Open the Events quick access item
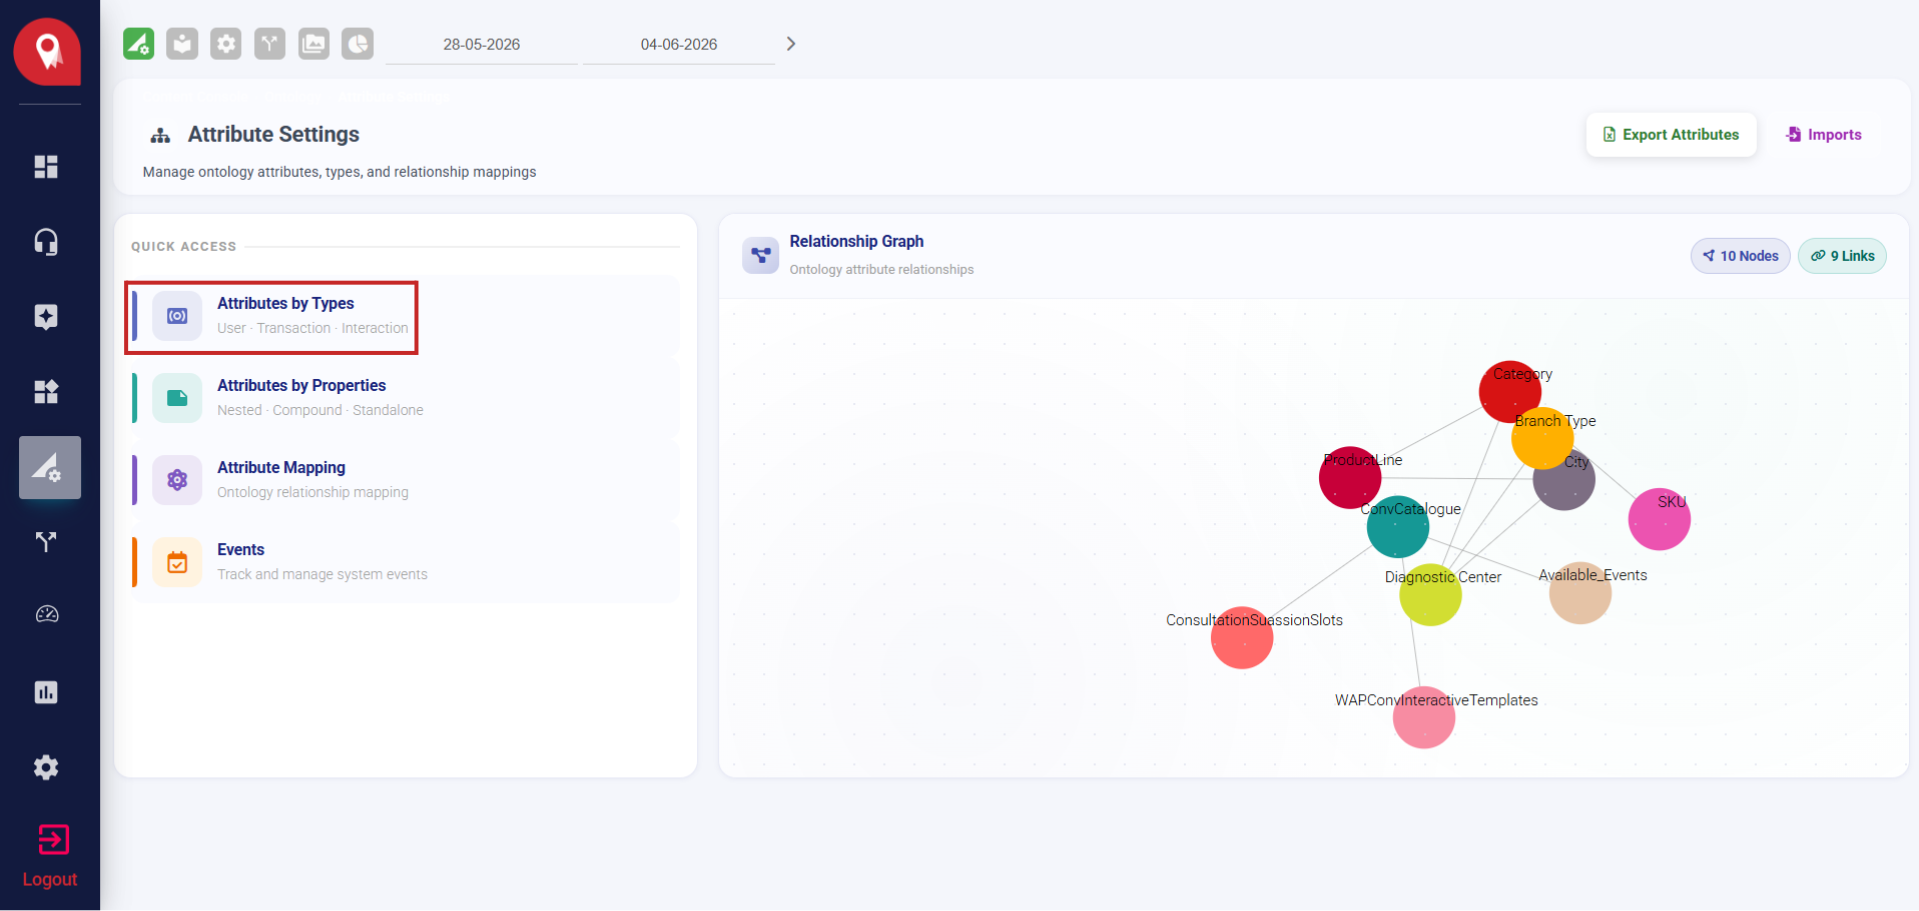 point(405,562)
